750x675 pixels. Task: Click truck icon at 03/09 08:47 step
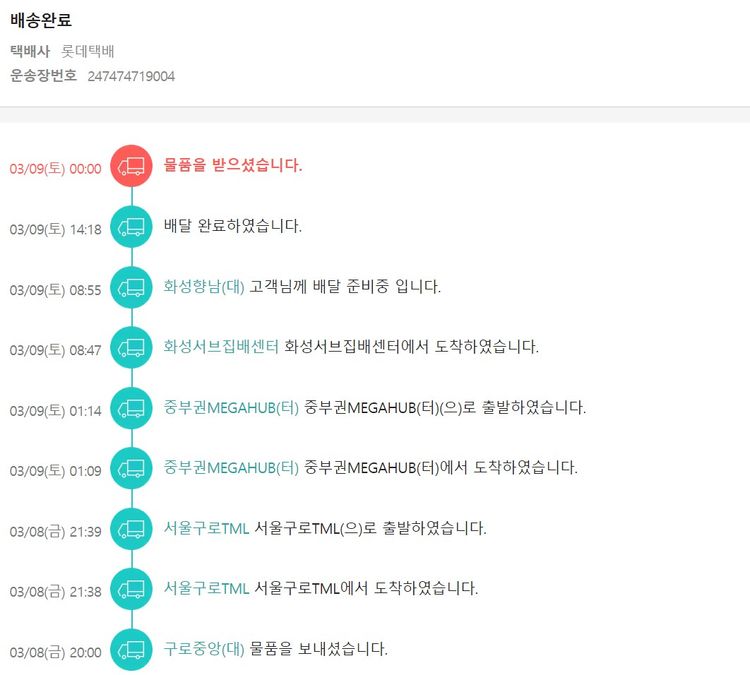(131, 348)
